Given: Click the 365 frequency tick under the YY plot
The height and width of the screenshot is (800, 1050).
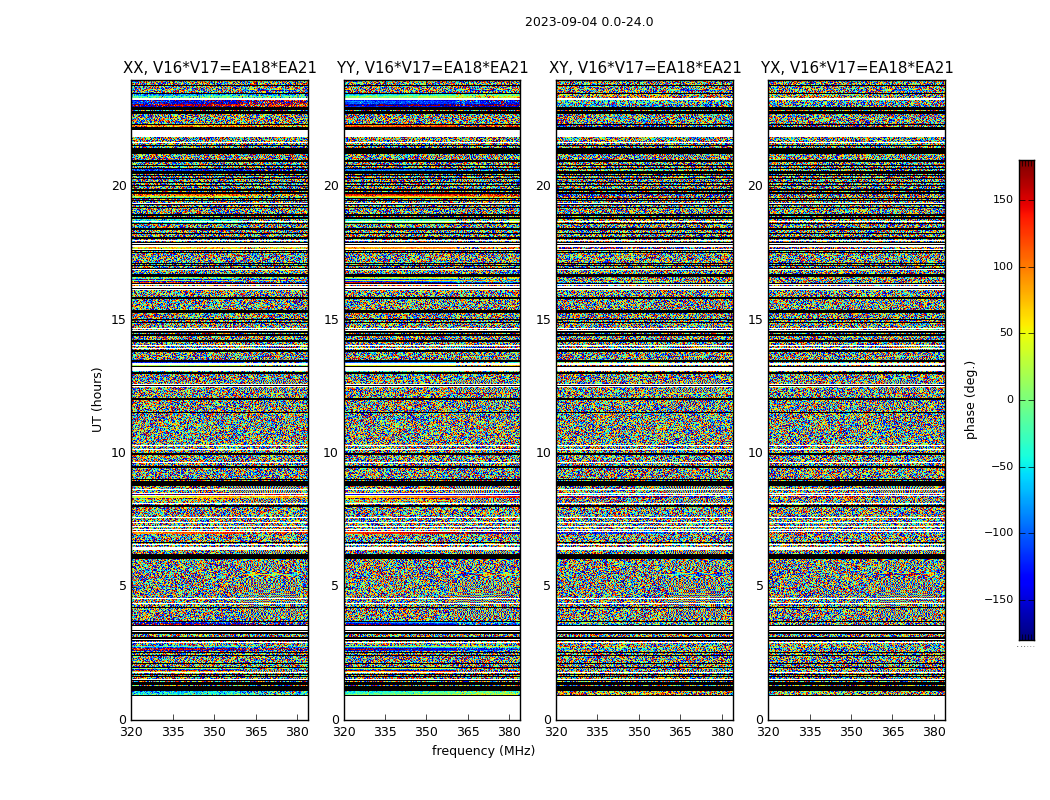Looking at the screenshot, I should [468, 732].
